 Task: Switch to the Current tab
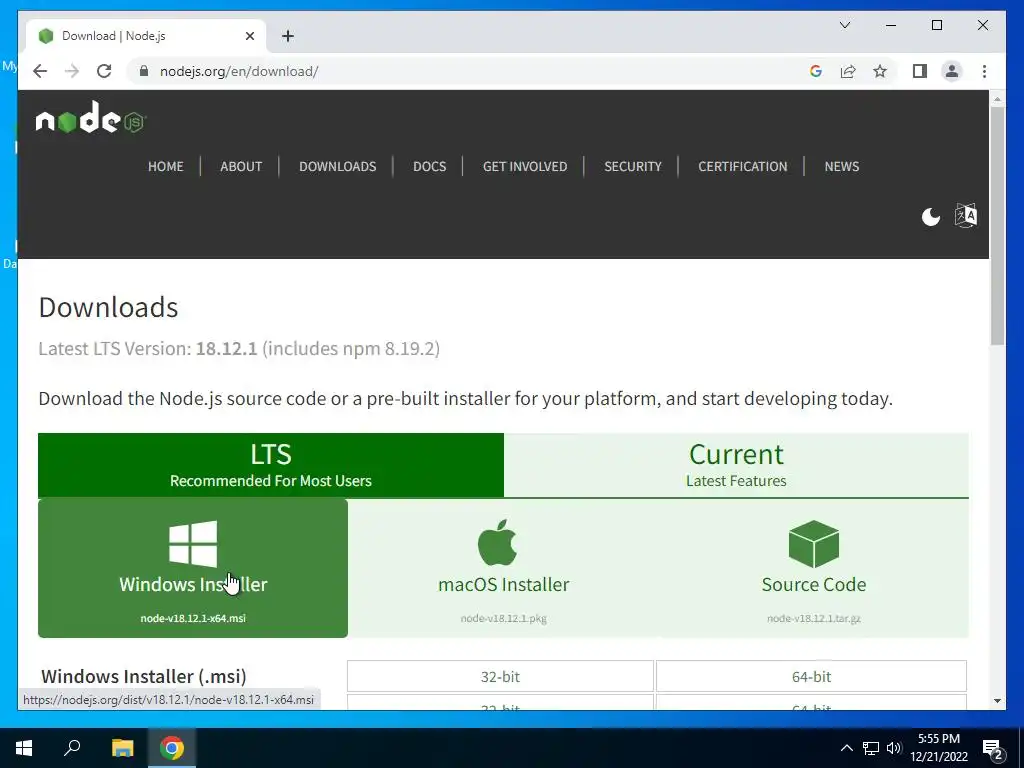coord(736,465)
